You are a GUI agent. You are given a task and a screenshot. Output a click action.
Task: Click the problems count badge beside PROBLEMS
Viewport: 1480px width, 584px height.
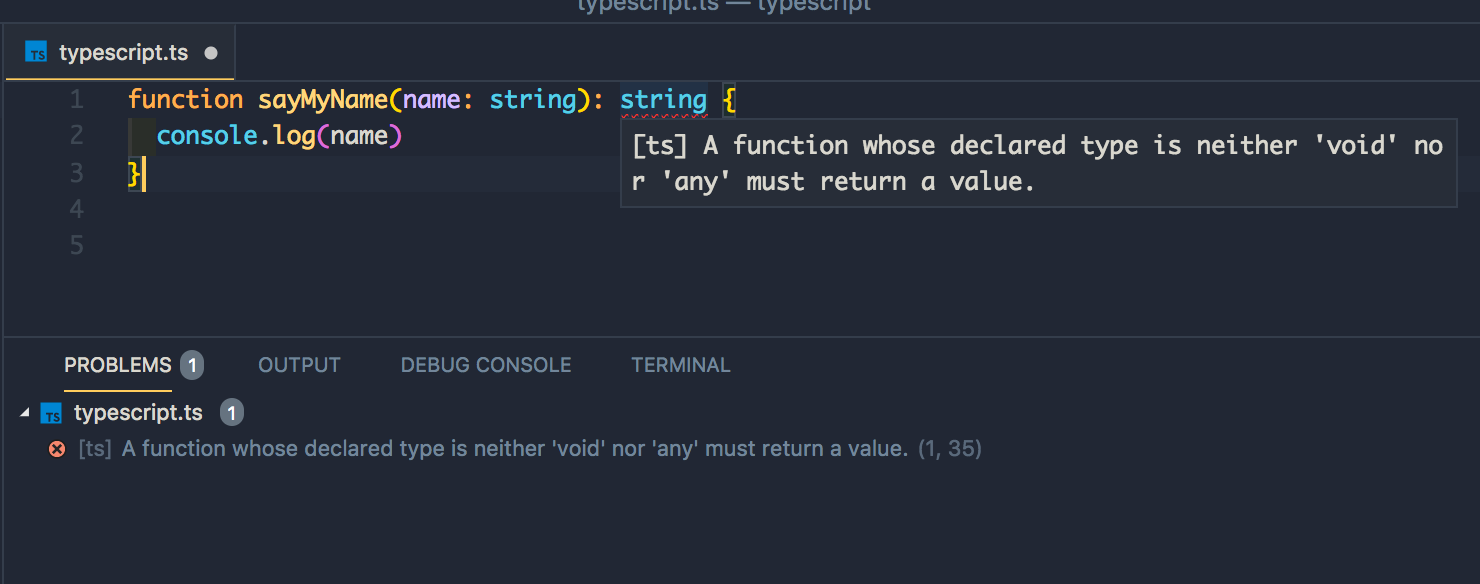coord(192,365)
